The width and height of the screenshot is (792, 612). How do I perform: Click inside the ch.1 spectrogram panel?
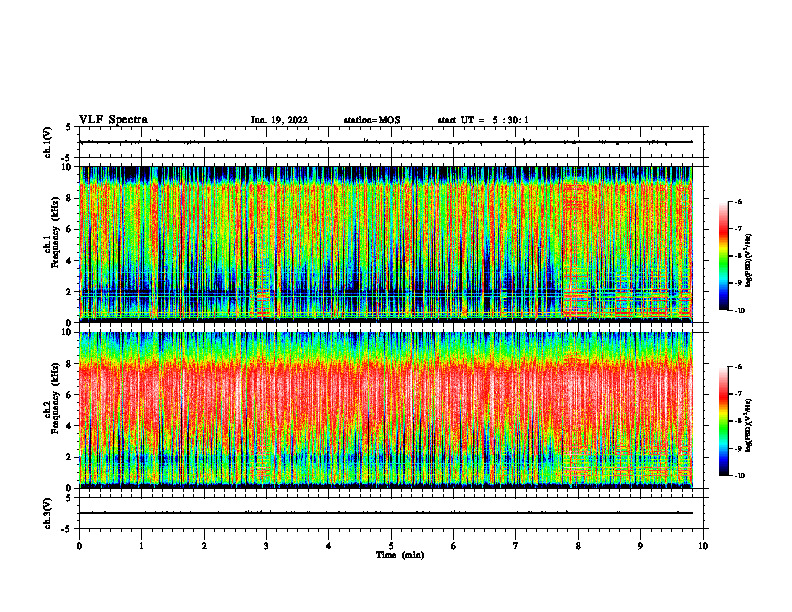click(x=386, y=244)
